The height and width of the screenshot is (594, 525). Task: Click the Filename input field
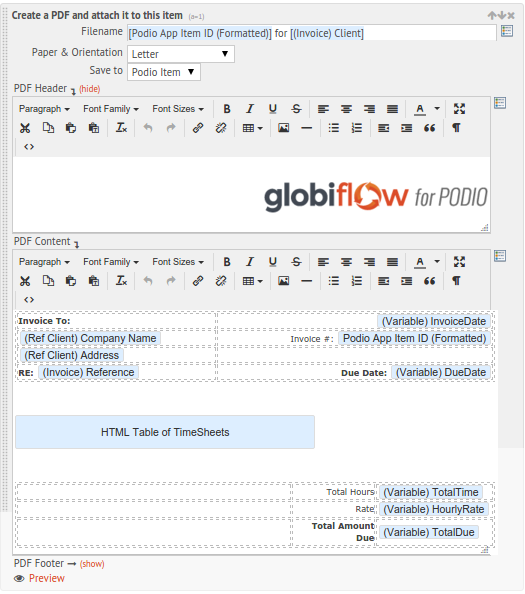click(312, 33)
